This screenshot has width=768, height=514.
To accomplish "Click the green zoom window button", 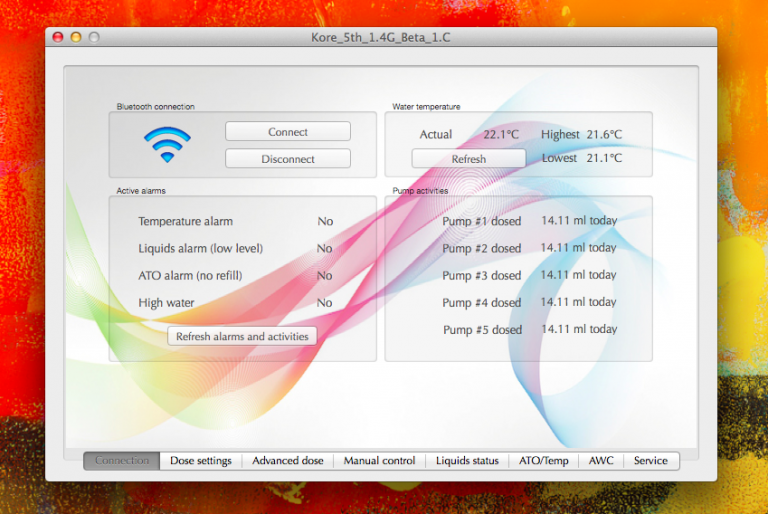I will tap(94, 37).
